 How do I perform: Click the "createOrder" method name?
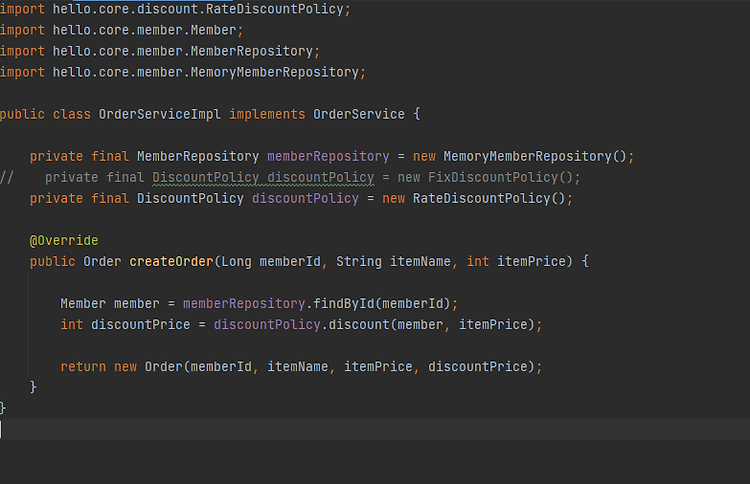coord(171,262)
